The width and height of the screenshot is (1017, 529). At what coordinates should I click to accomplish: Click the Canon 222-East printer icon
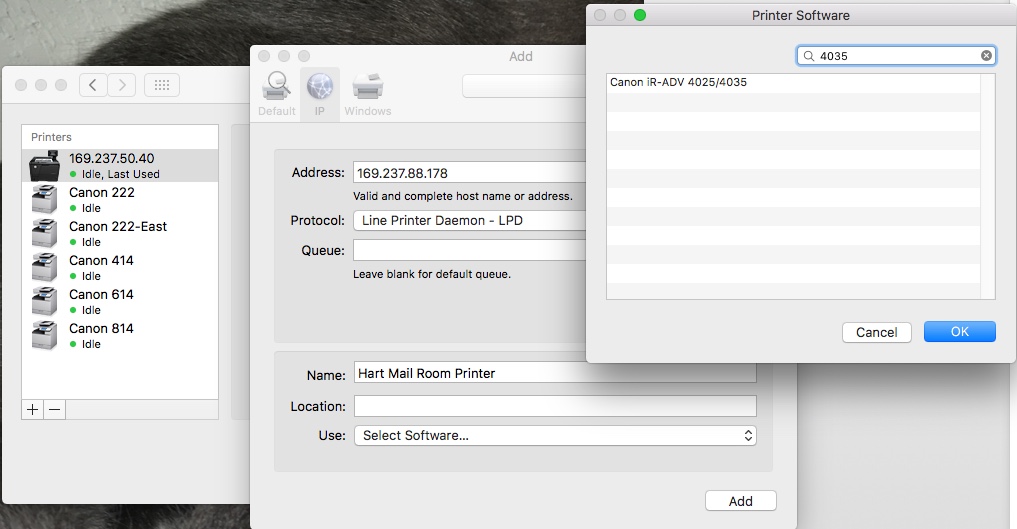tap(45, 233)
